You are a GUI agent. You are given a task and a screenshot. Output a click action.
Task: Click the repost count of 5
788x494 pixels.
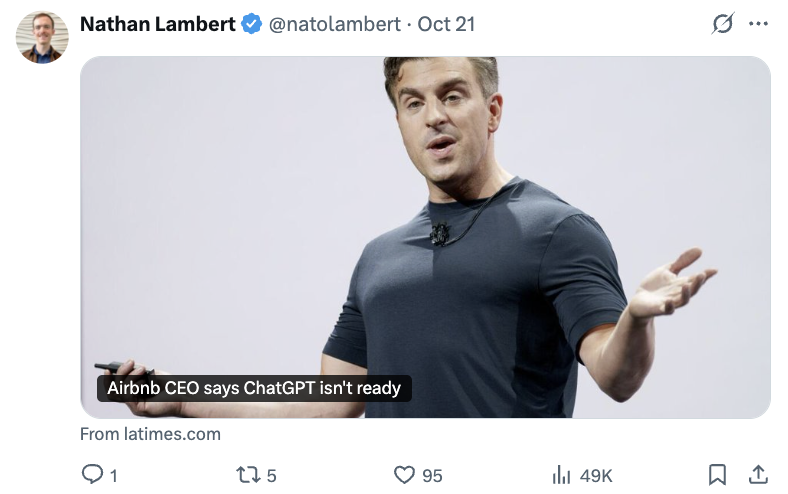[271, 476]
